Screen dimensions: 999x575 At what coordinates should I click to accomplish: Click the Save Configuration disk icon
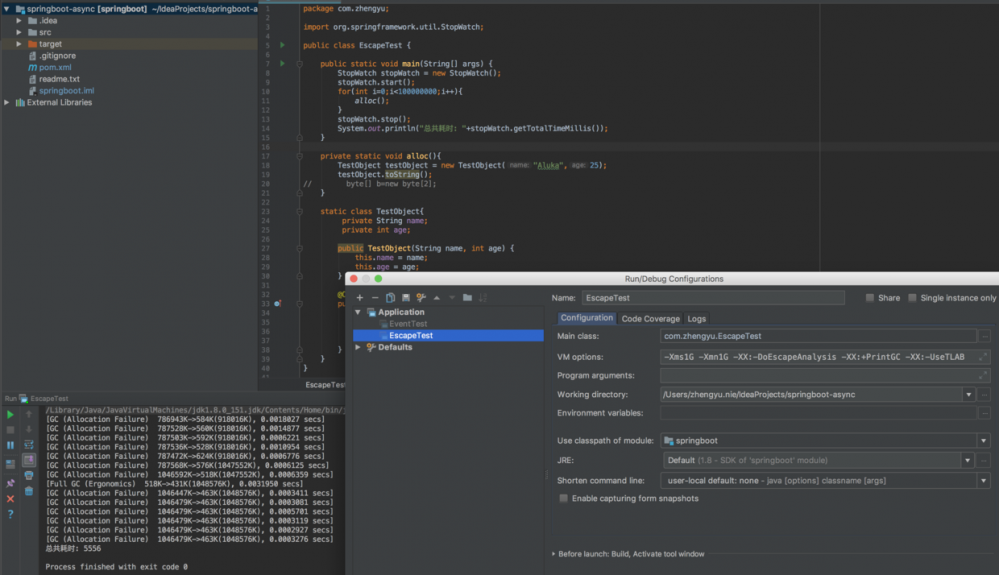(405, 298)
